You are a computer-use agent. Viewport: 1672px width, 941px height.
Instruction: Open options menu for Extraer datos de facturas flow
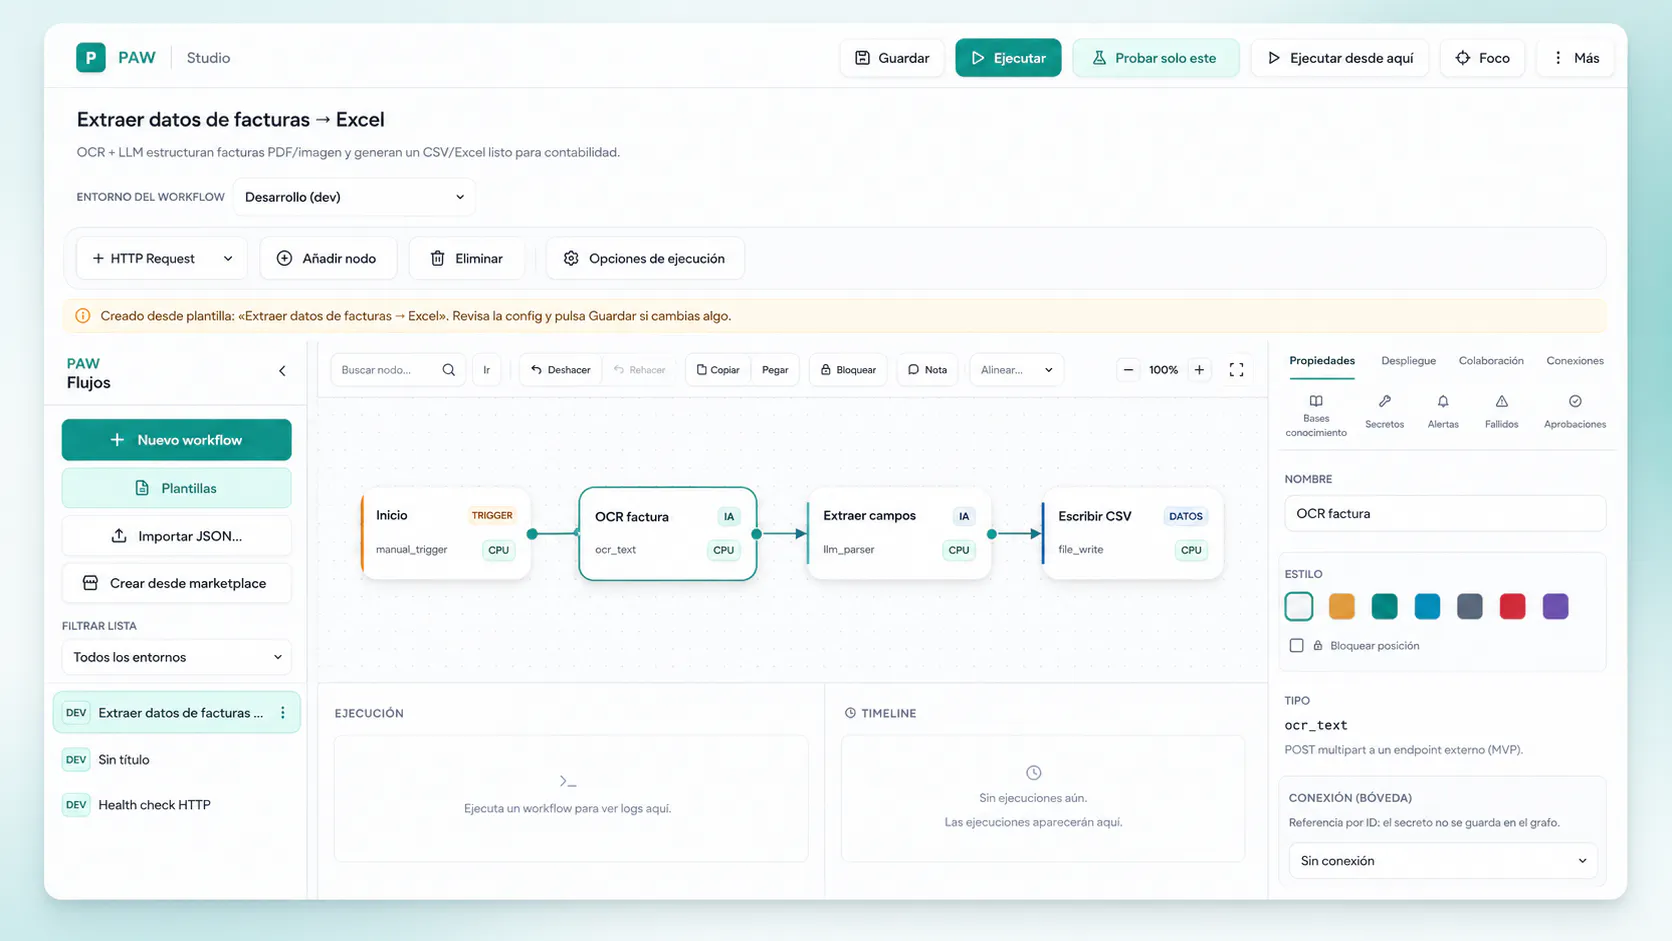pos(283,713)
